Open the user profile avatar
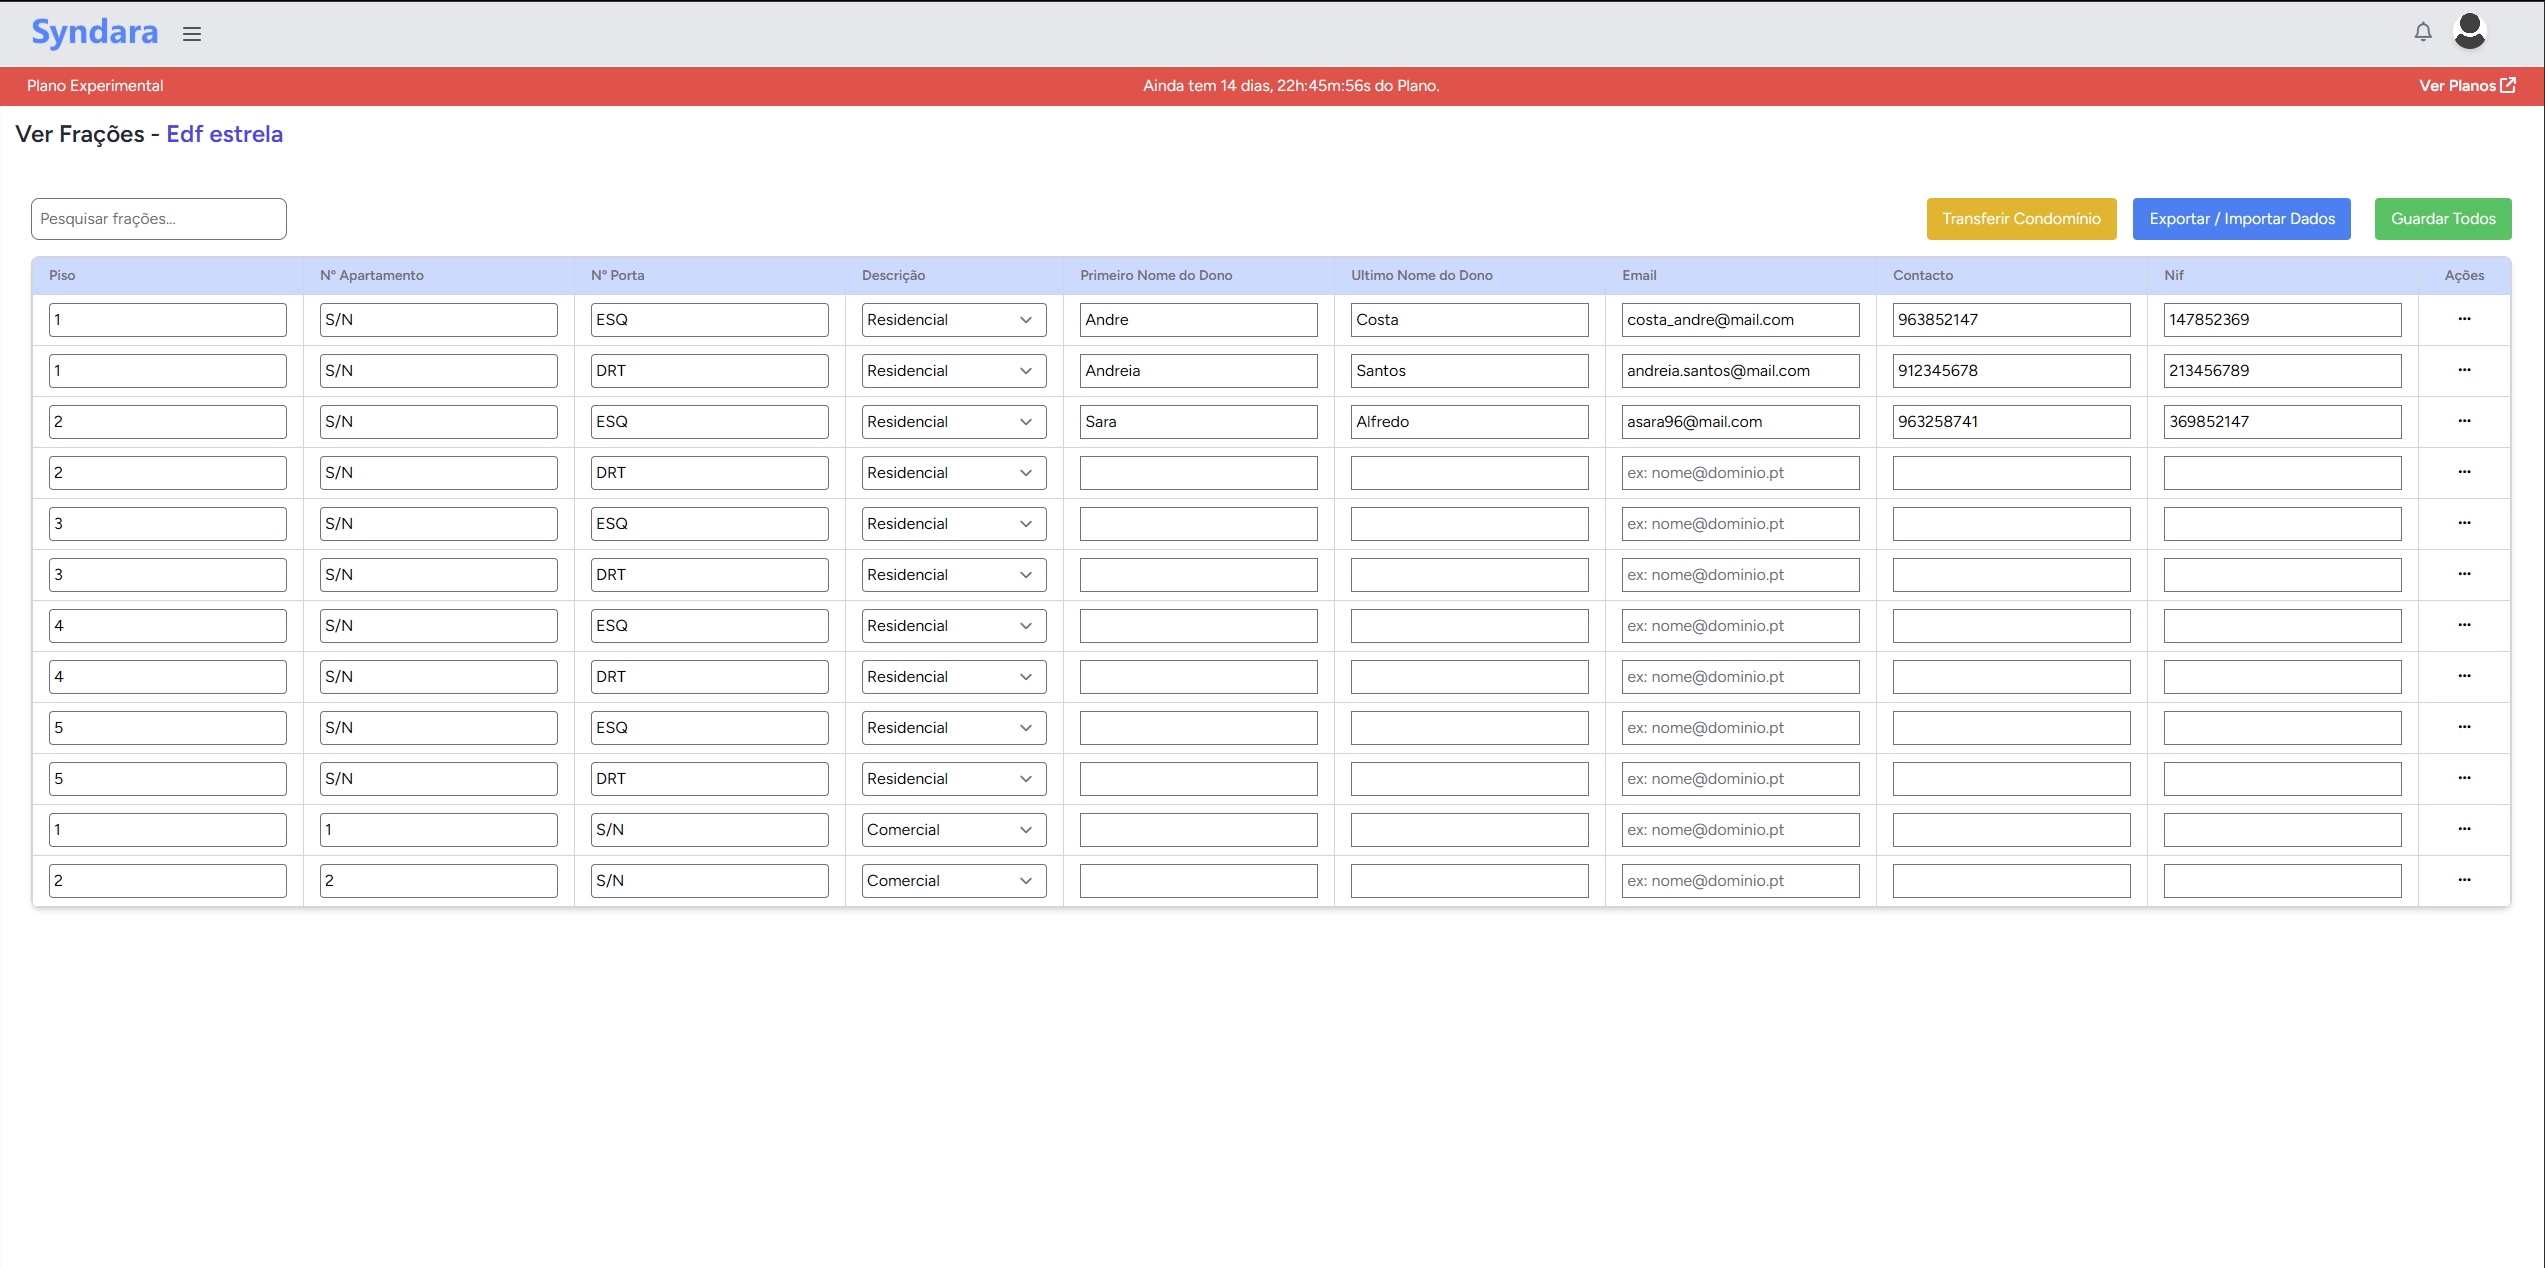 [x=2469, y=31]
